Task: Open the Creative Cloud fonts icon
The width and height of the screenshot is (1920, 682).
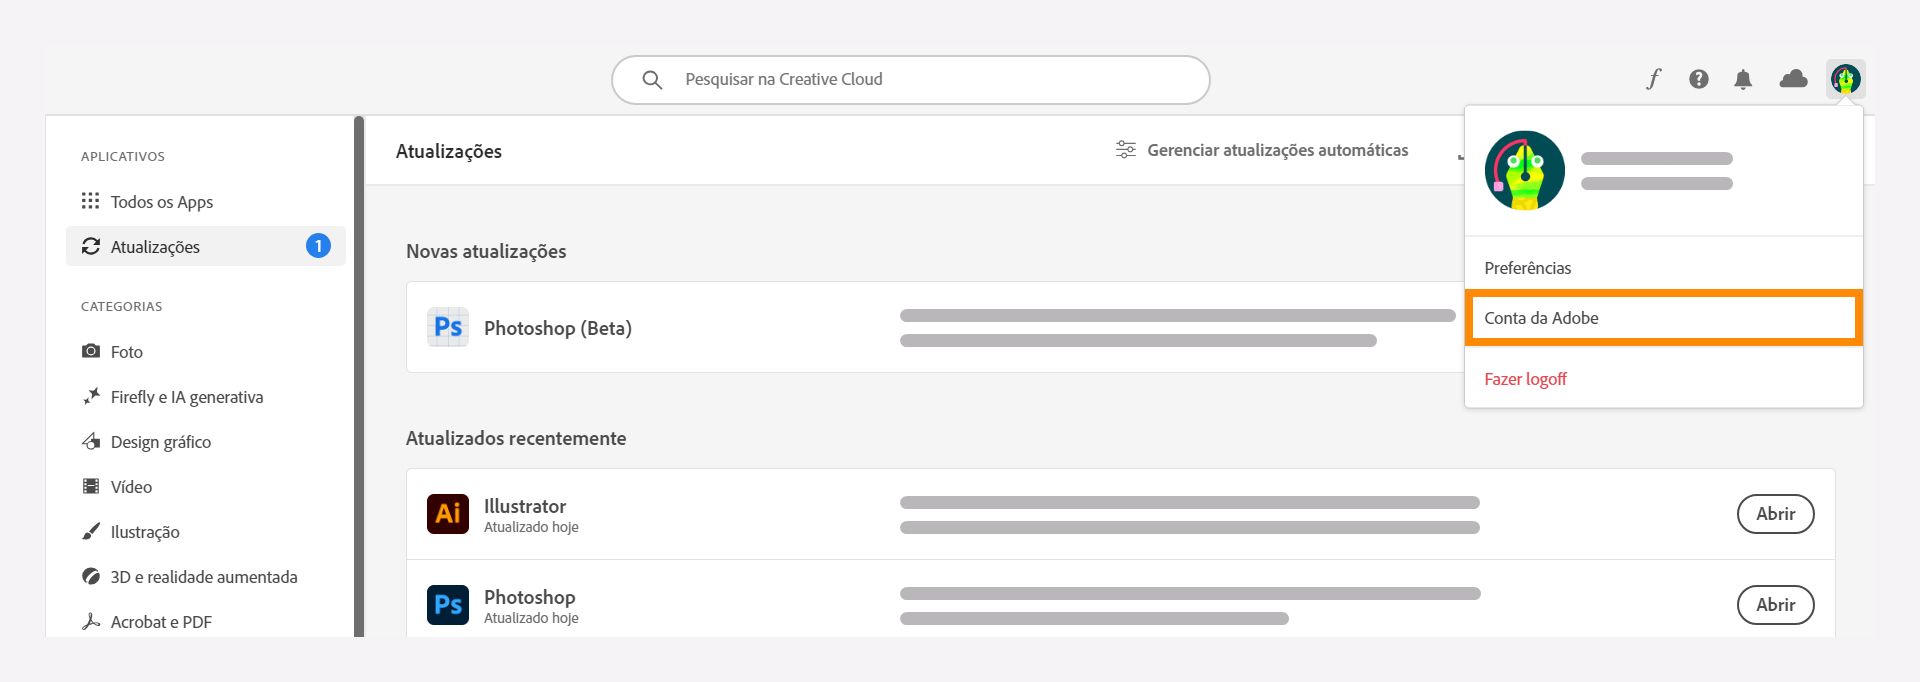Action: [1652, 79]
